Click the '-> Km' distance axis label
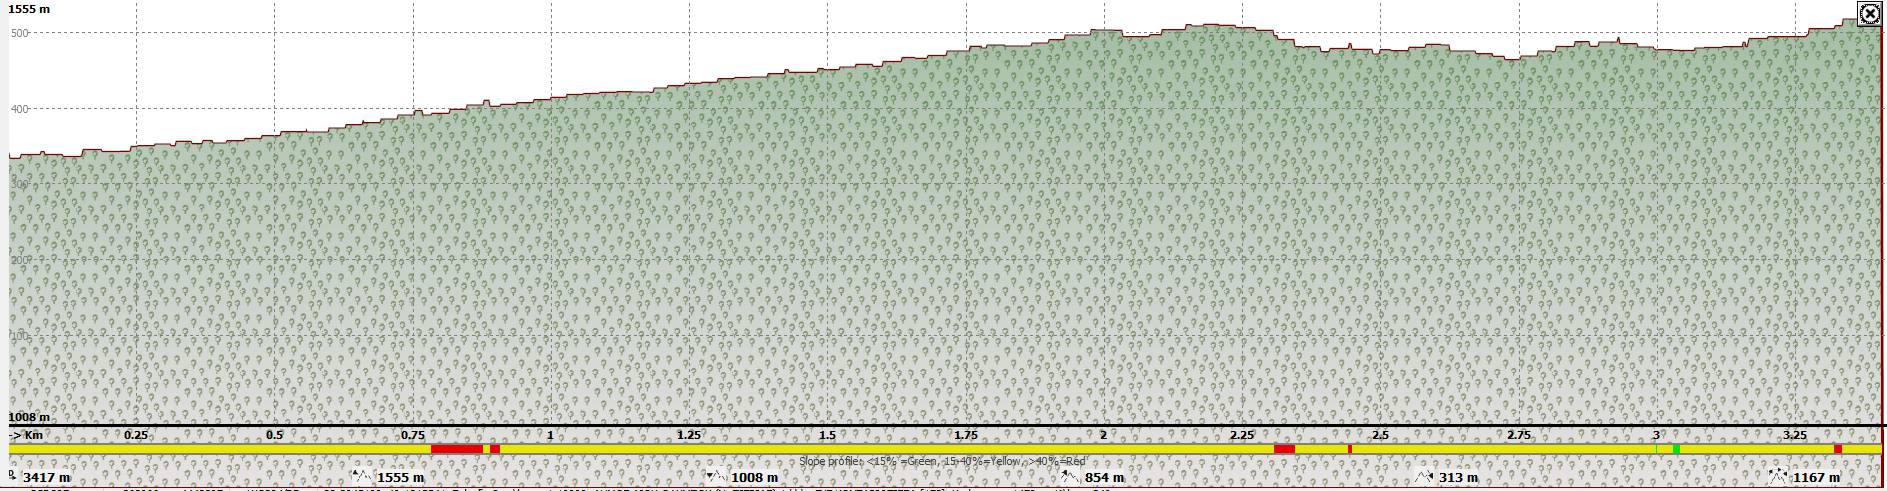This screenshot has height=491, width=1887. coord(27,435)
